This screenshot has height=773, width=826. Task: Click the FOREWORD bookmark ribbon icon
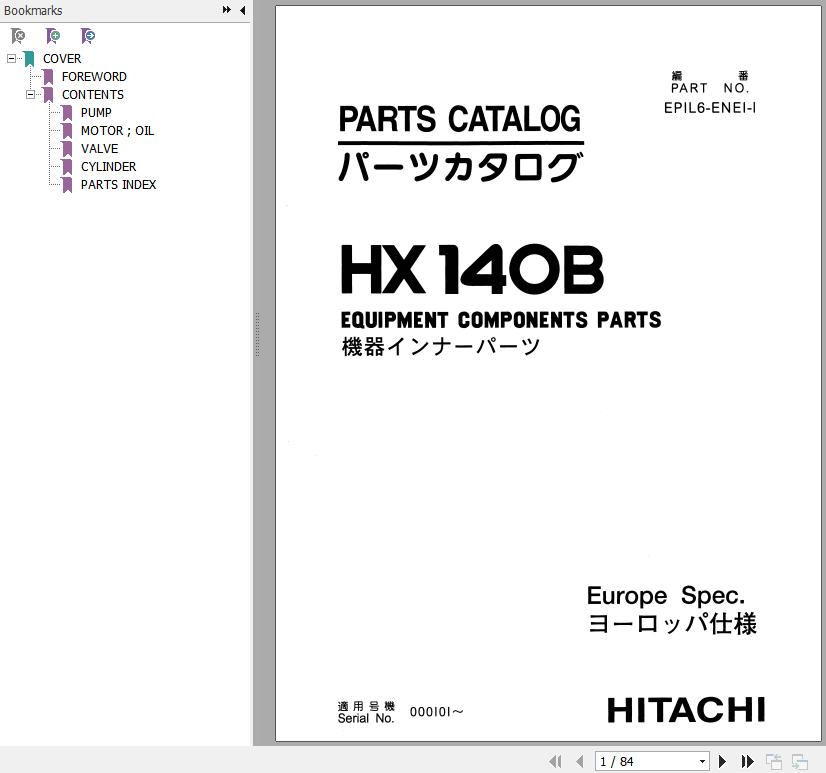pos(48,77)
